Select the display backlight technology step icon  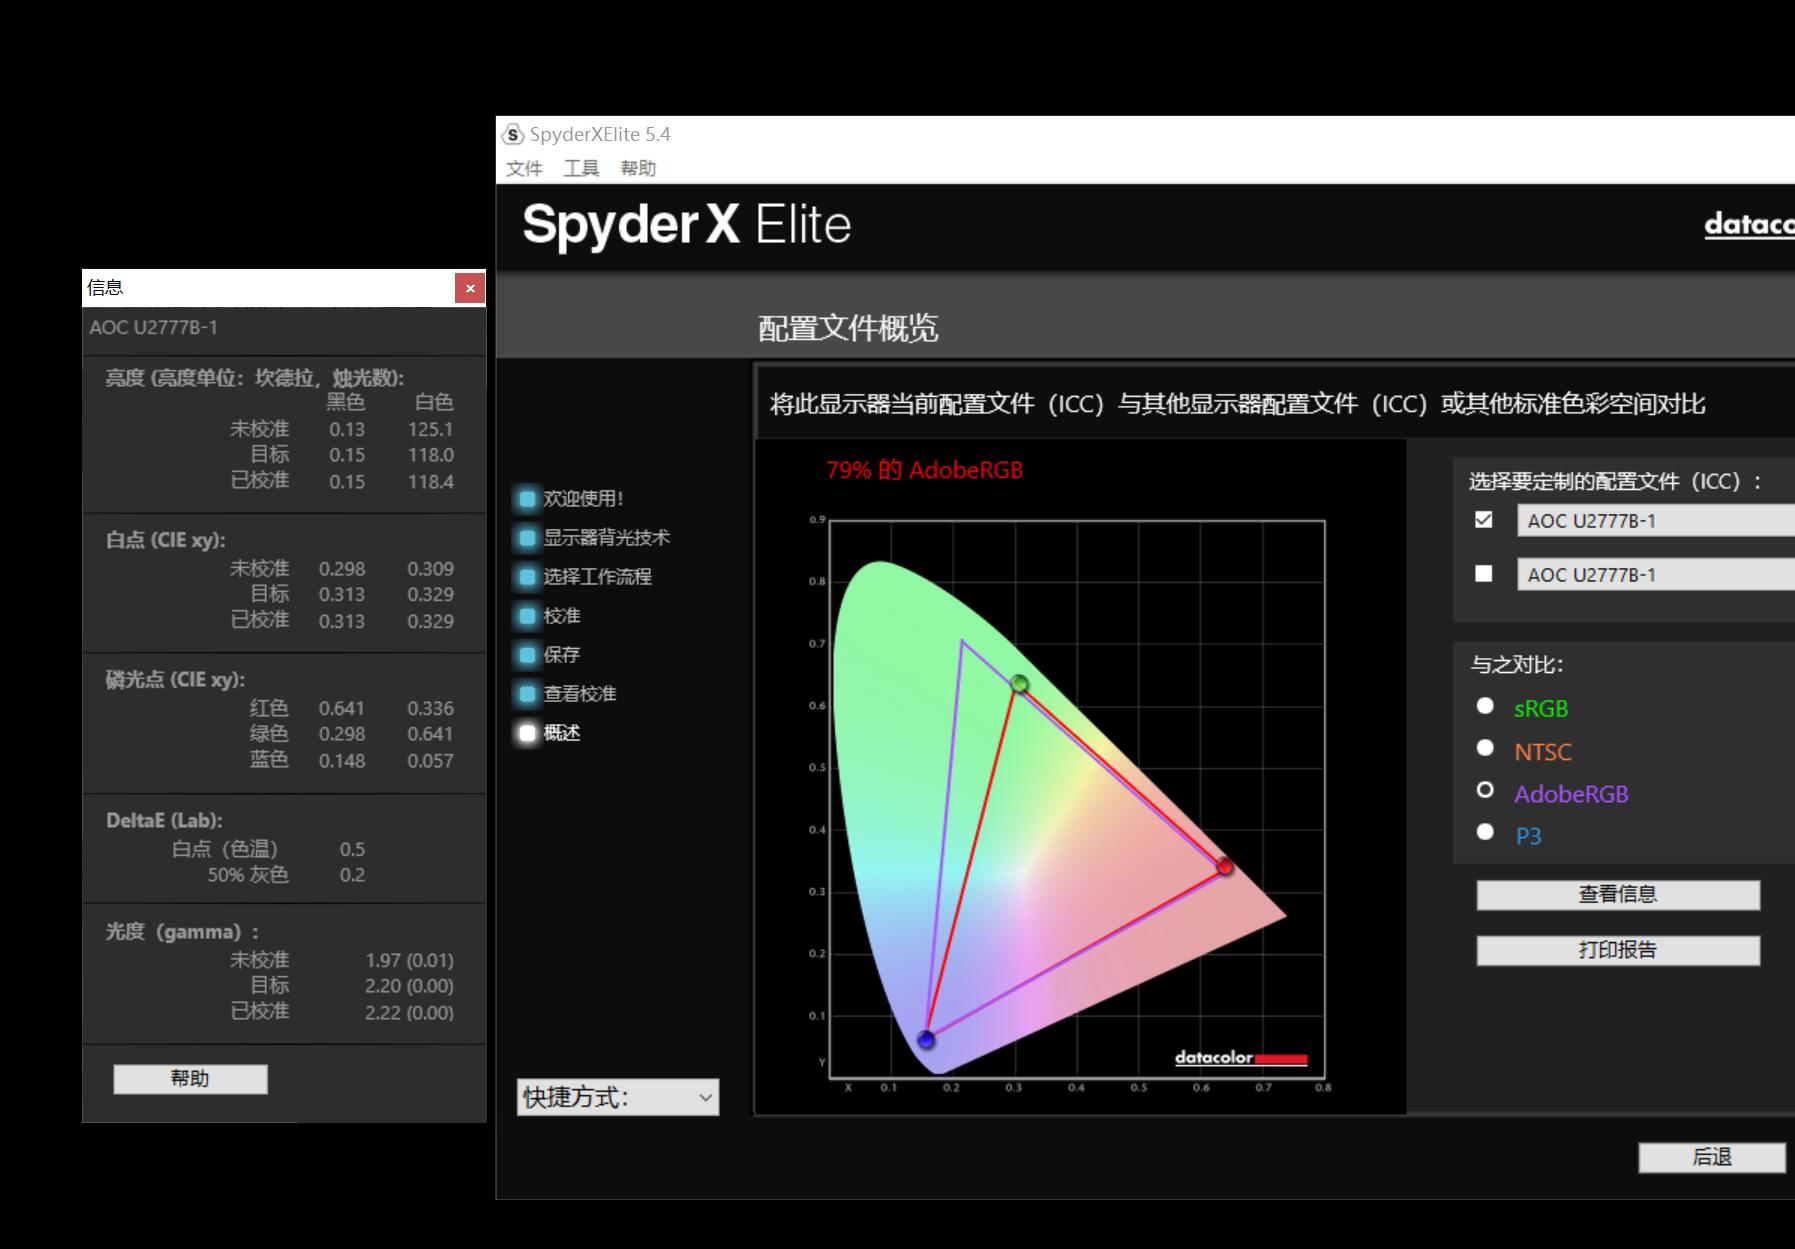point(527,538)
